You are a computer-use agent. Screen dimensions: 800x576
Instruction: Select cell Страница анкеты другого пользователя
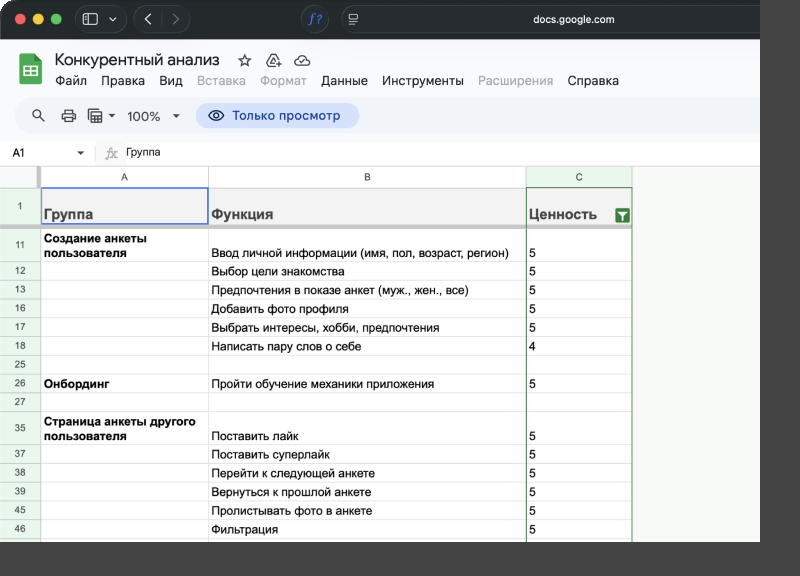[124, 429]
